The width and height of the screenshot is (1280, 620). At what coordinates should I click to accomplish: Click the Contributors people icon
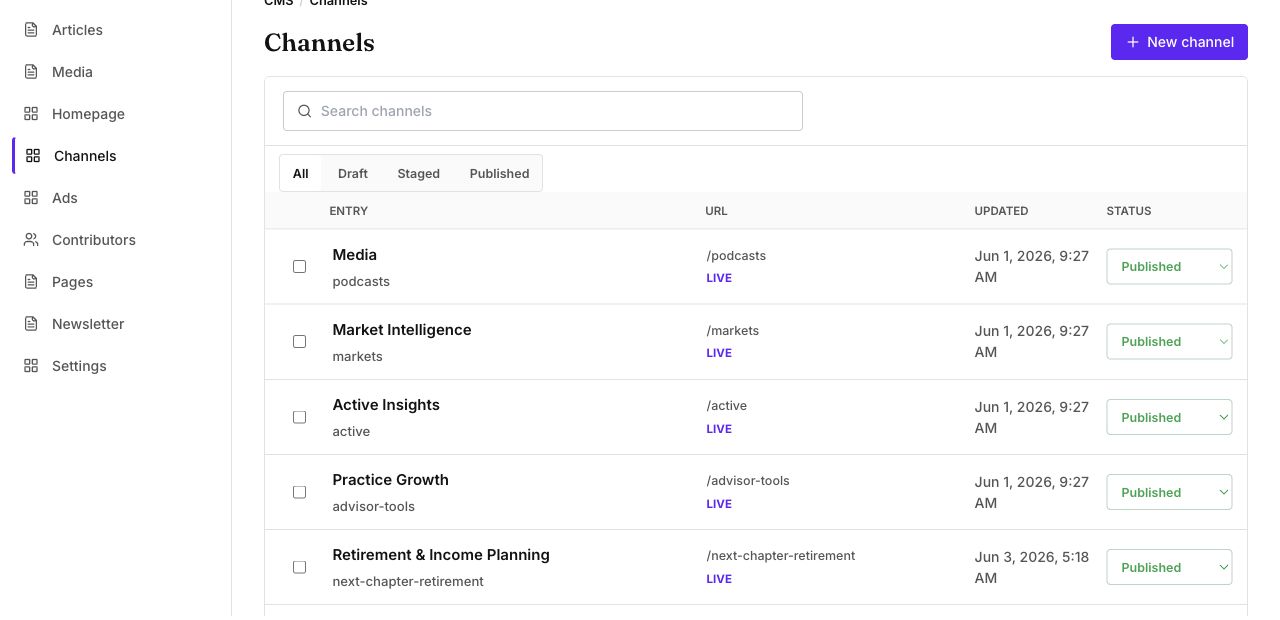pos(31,240)
